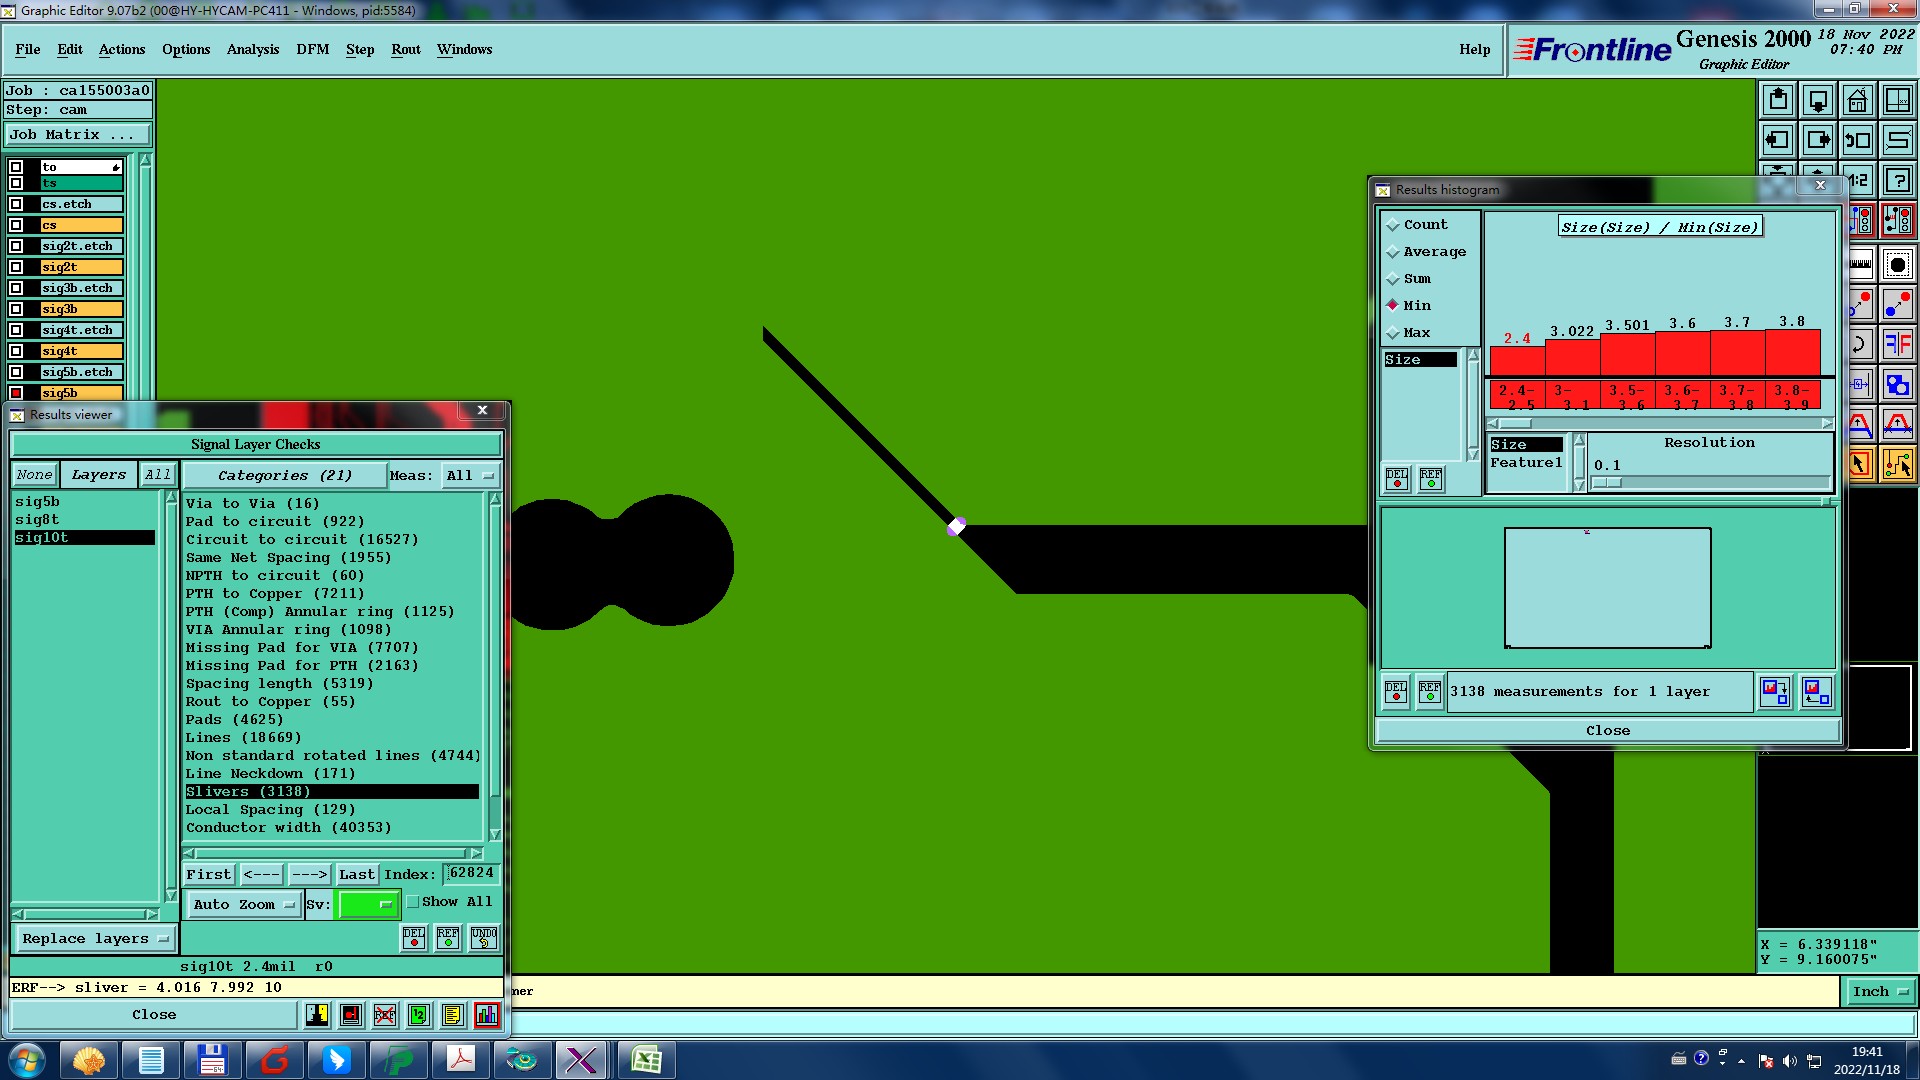Open the Auto Zoom dropdown
The height and width of the screenshot is (1080, 1920).
244,905
